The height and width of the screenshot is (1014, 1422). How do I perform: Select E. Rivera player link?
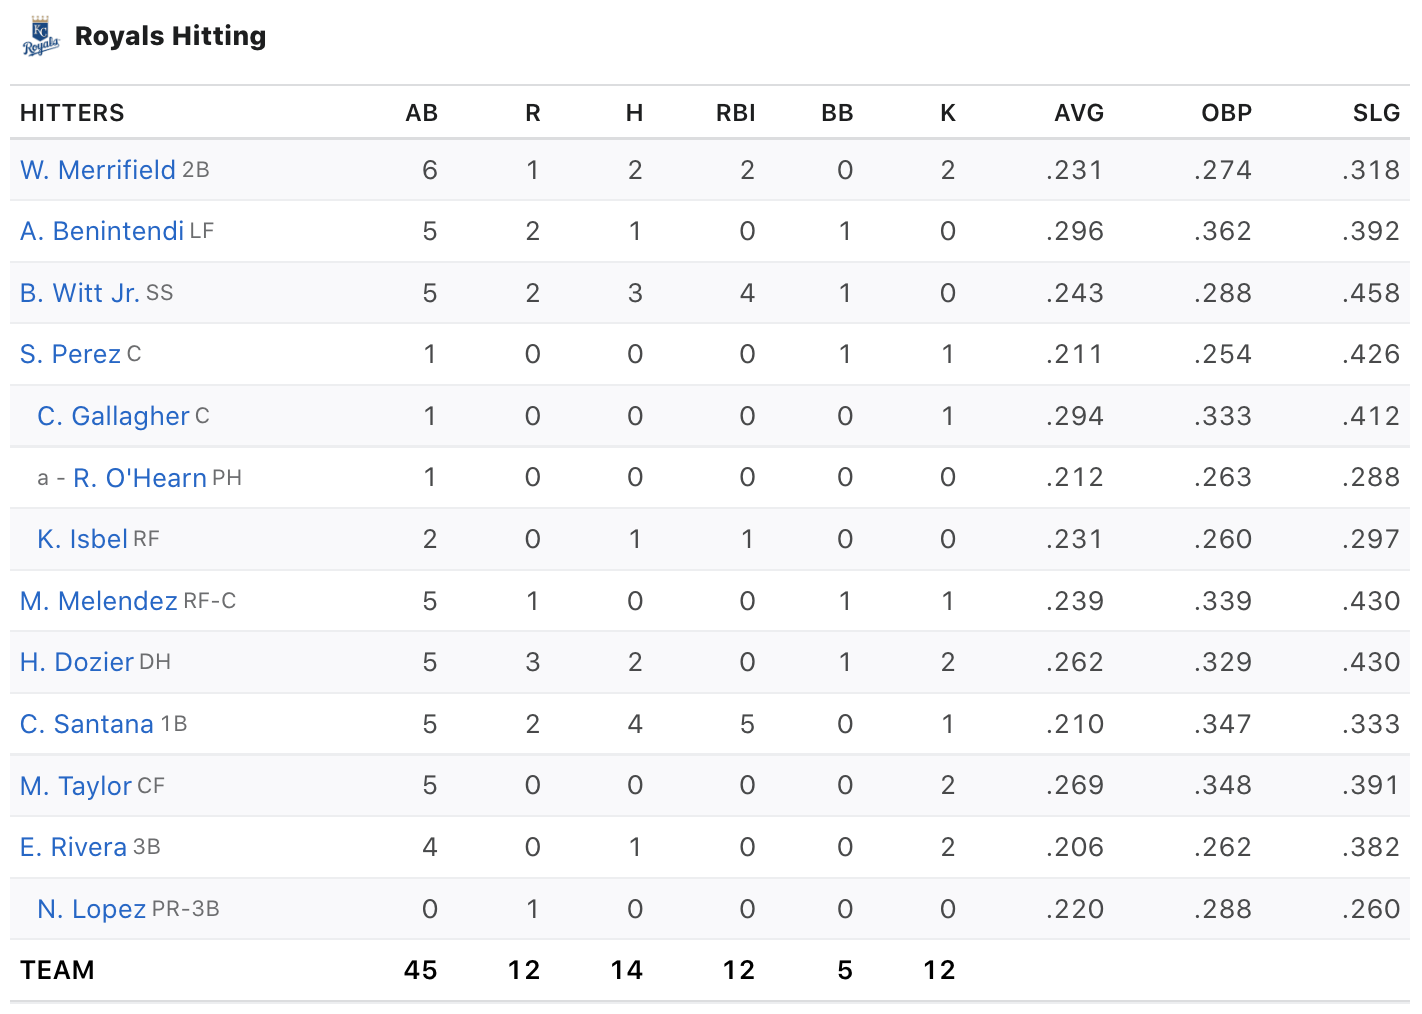[73, 847]
